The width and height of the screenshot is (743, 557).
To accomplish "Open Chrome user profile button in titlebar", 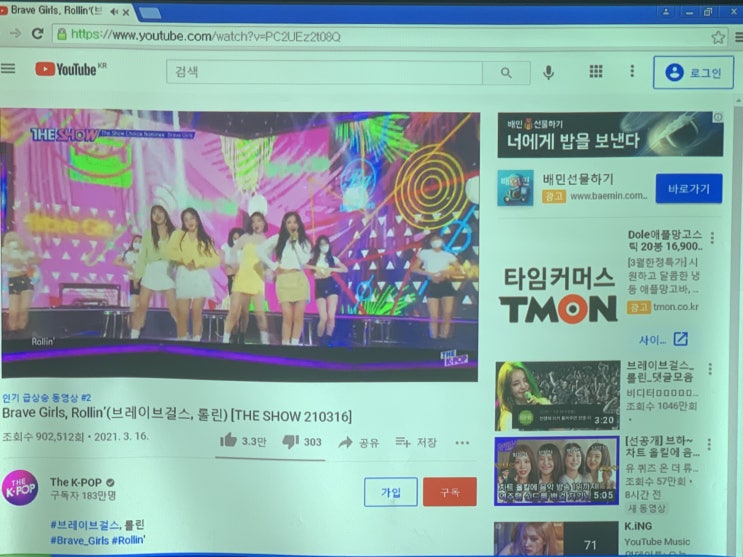I will tap(666, 12).
